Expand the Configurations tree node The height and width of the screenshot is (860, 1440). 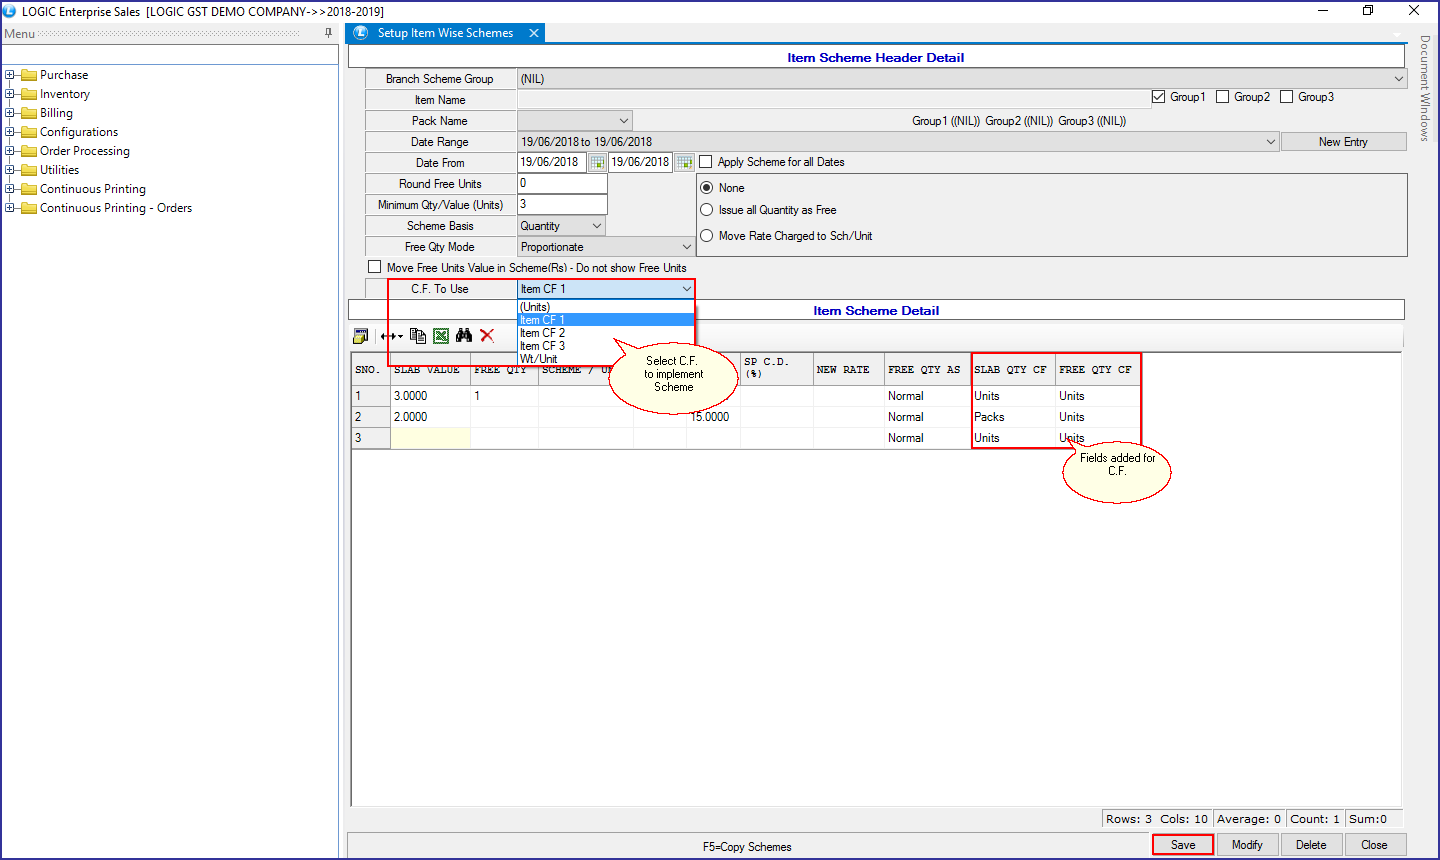(x=10, y=132)
